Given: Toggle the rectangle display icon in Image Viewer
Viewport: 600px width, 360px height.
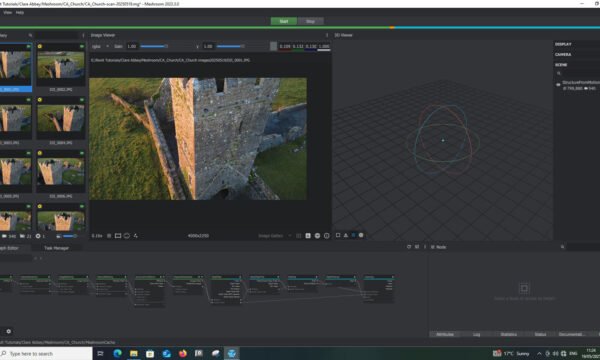Looking at the screenshot, I should pos(118,236).
